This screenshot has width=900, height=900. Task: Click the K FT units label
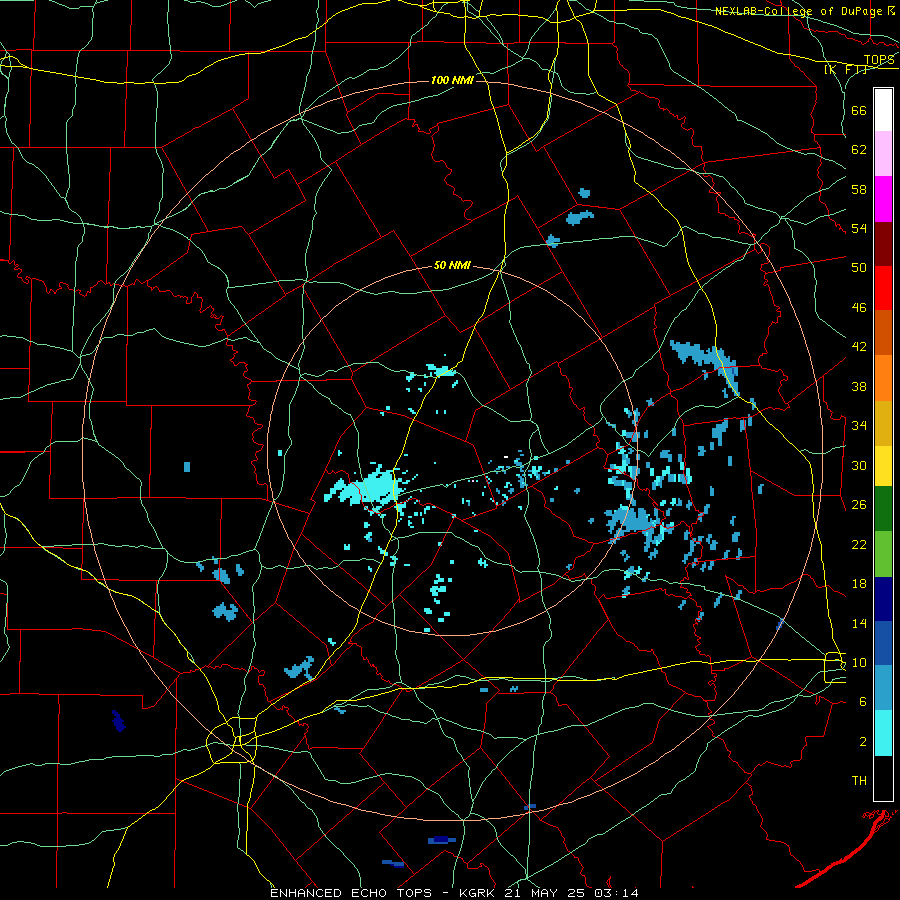(846, 70)
